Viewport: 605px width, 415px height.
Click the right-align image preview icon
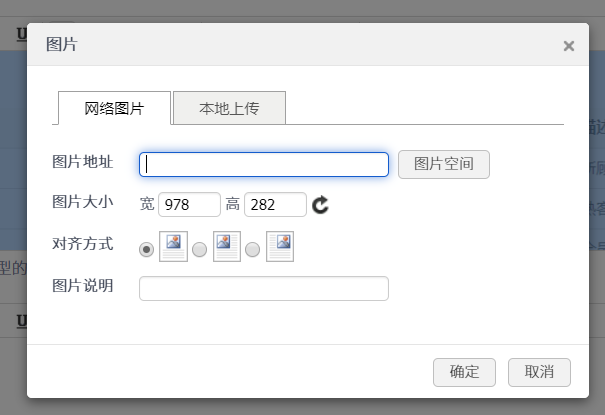[x=279, y=246]
